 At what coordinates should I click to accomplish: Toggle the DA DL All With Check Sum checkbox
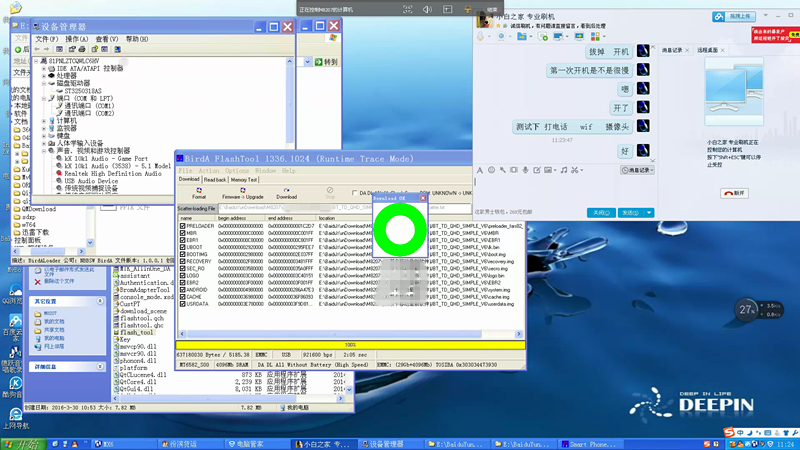(355, 193)
